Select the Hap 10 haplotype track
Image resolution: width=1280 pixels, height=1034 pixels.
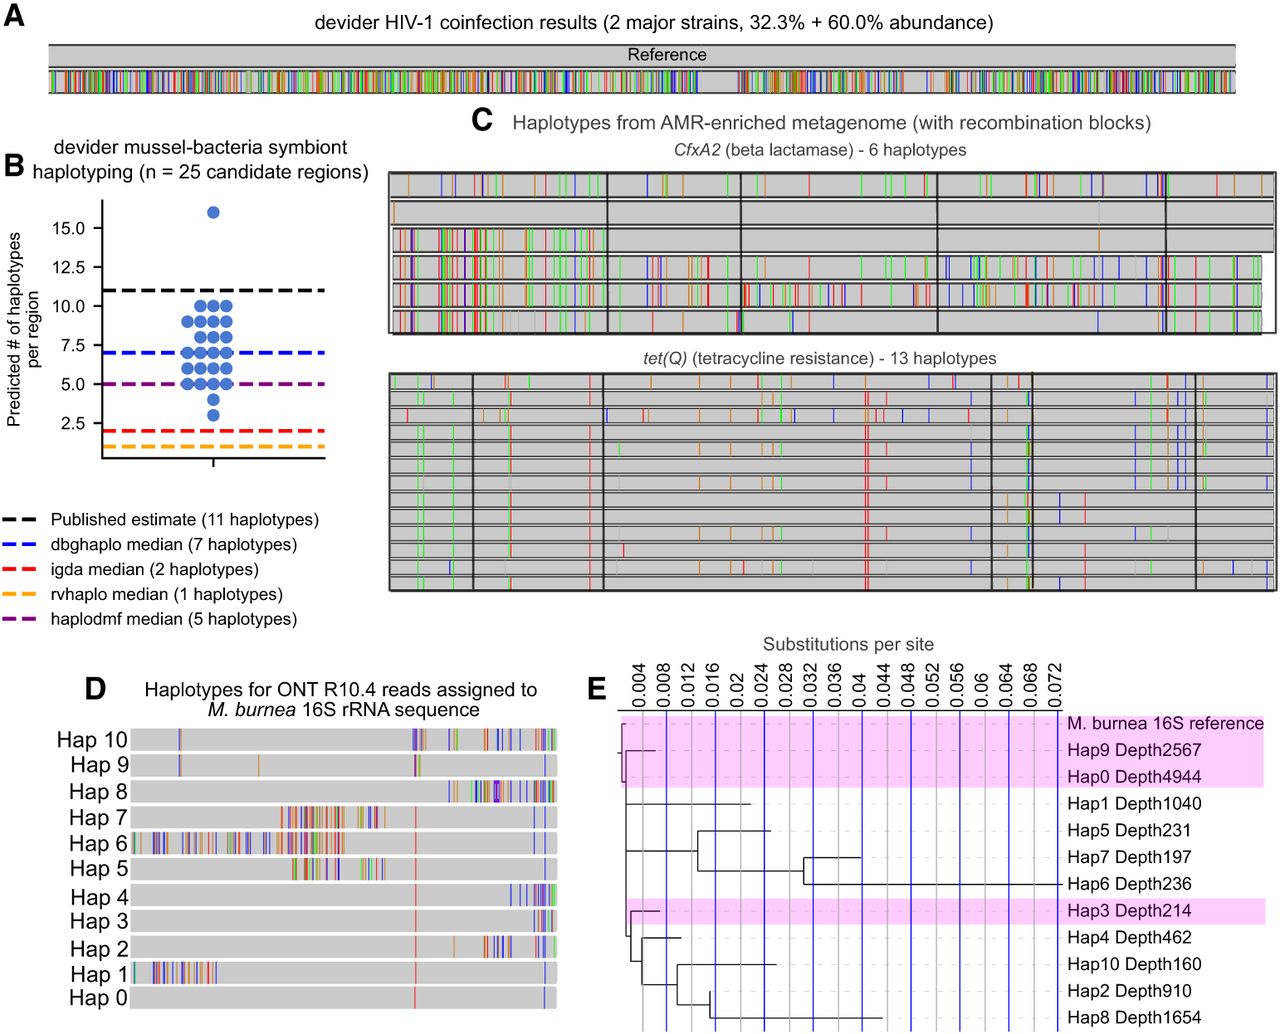tap(343, 740)
